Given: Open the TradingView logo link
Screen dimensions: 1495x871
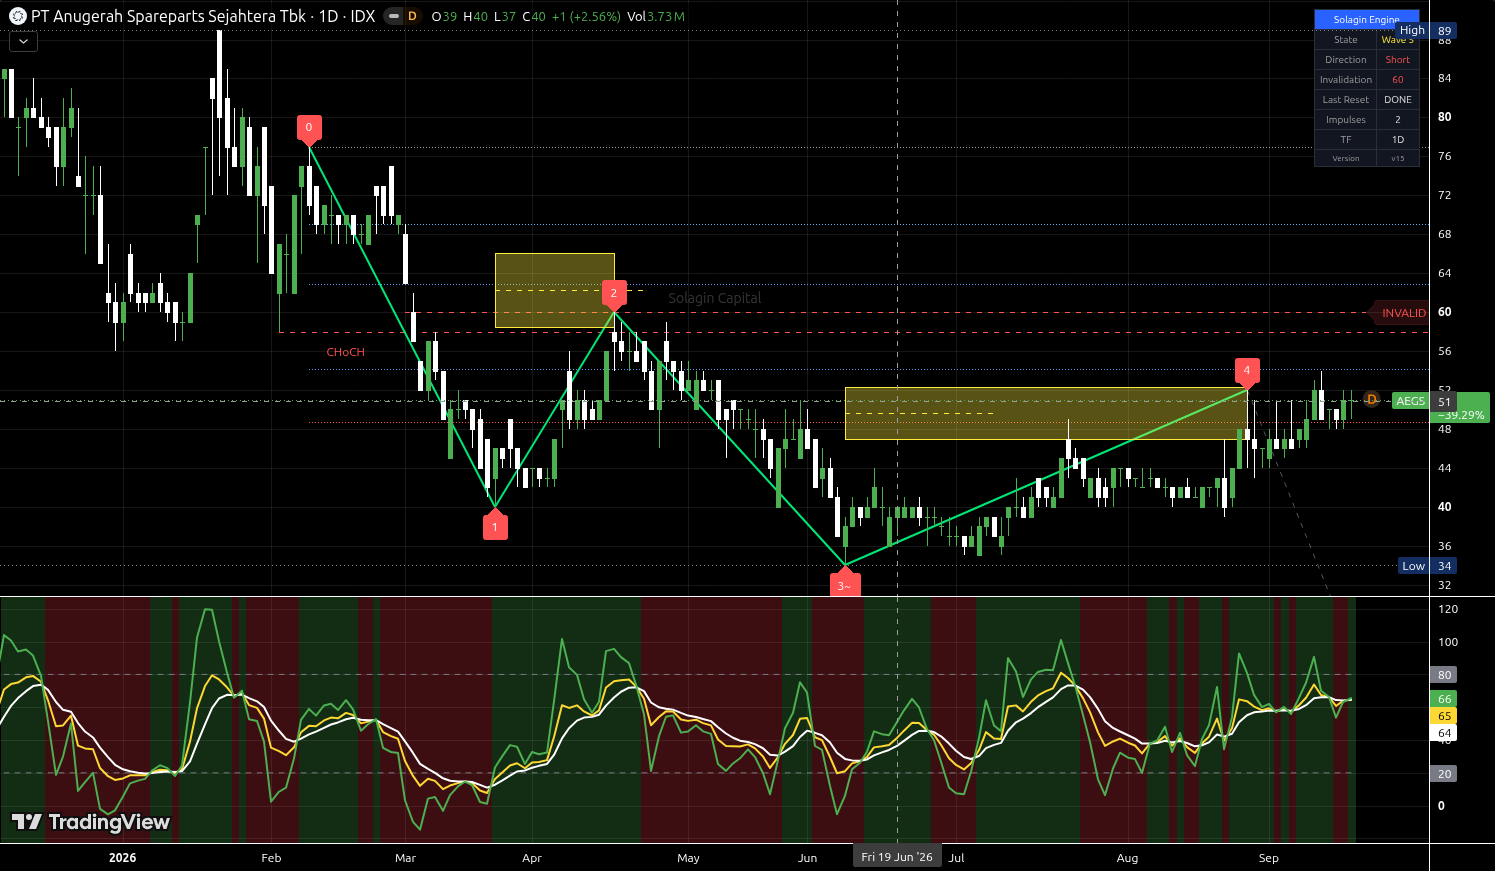Looking at the screenshot, I should 90,822.
